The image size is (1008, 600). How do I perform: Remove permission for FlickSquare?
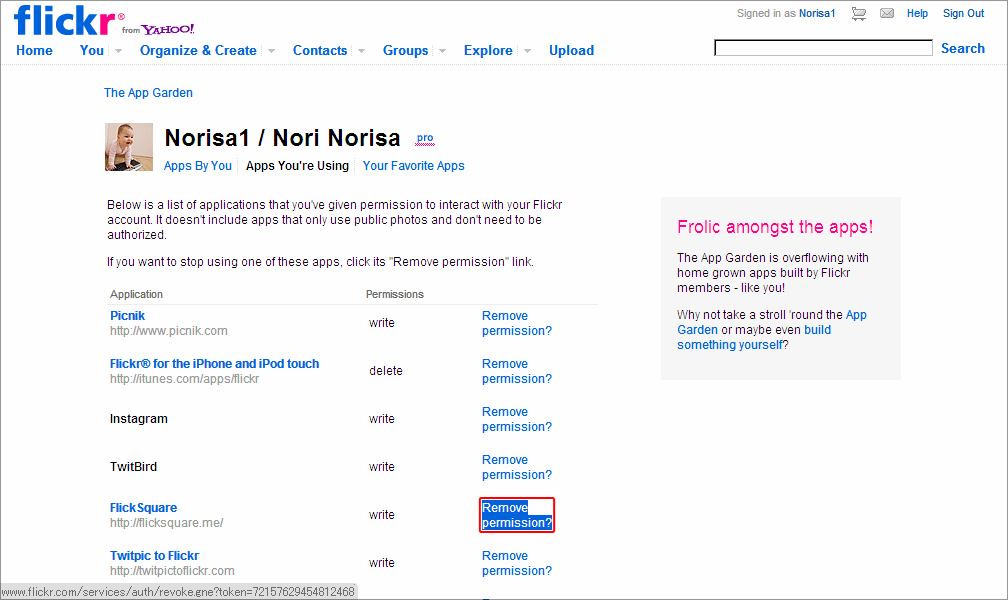click(x=517, y=515)
